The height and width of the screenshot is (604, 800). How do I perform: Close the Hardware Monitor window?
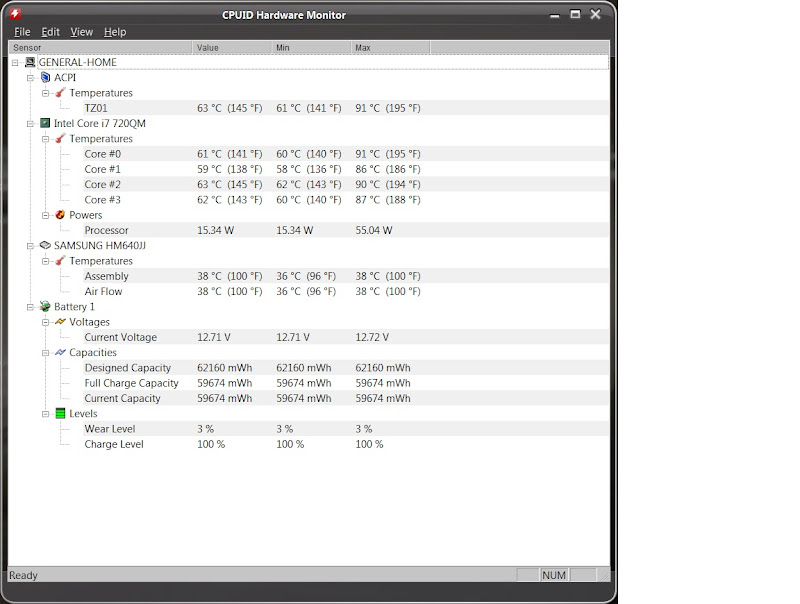[595, 14]
